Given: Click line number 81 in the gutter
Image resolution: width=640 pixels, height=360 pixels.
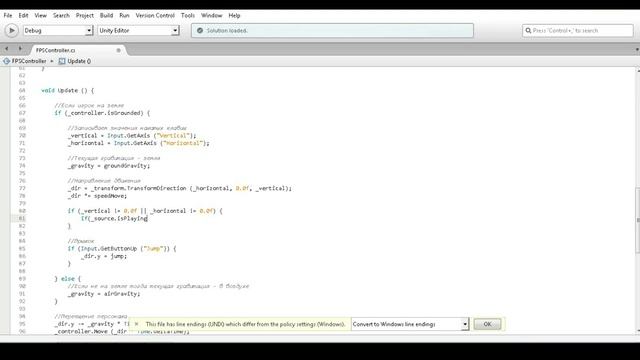Looking at the screenshot, I should point(22,218).
